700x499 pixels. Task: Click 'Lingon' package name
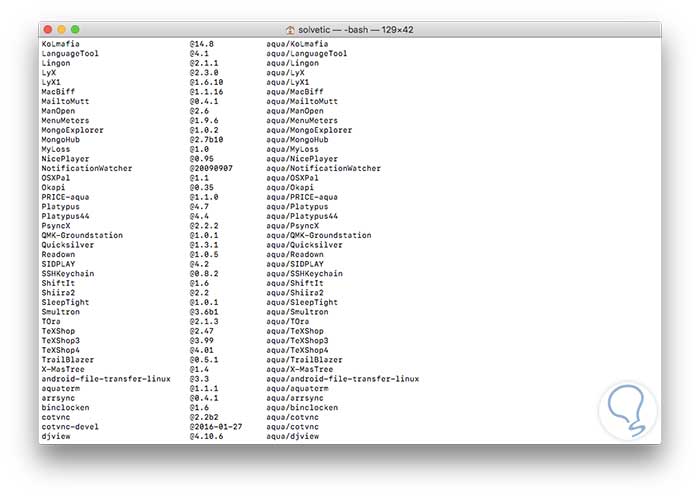(56, 63)
